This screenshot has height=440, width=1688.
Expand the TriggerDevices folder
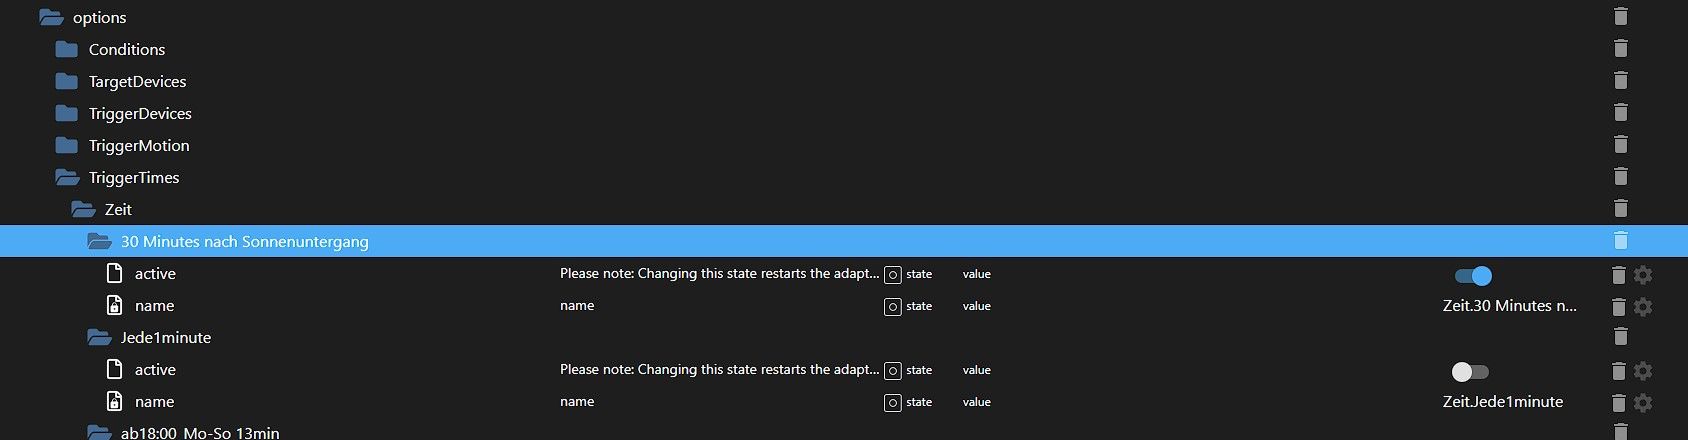67,114
